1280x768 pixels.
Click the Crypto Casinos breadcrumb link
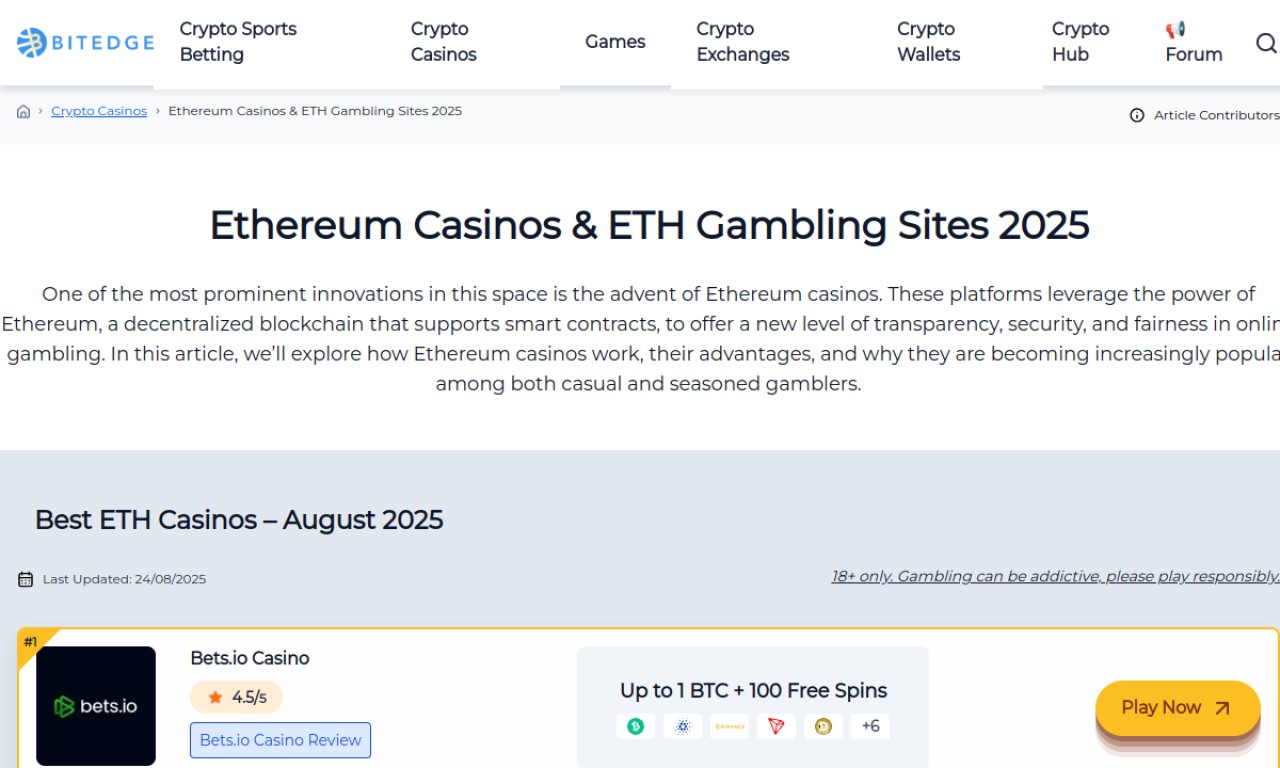[x=99, y=111]
